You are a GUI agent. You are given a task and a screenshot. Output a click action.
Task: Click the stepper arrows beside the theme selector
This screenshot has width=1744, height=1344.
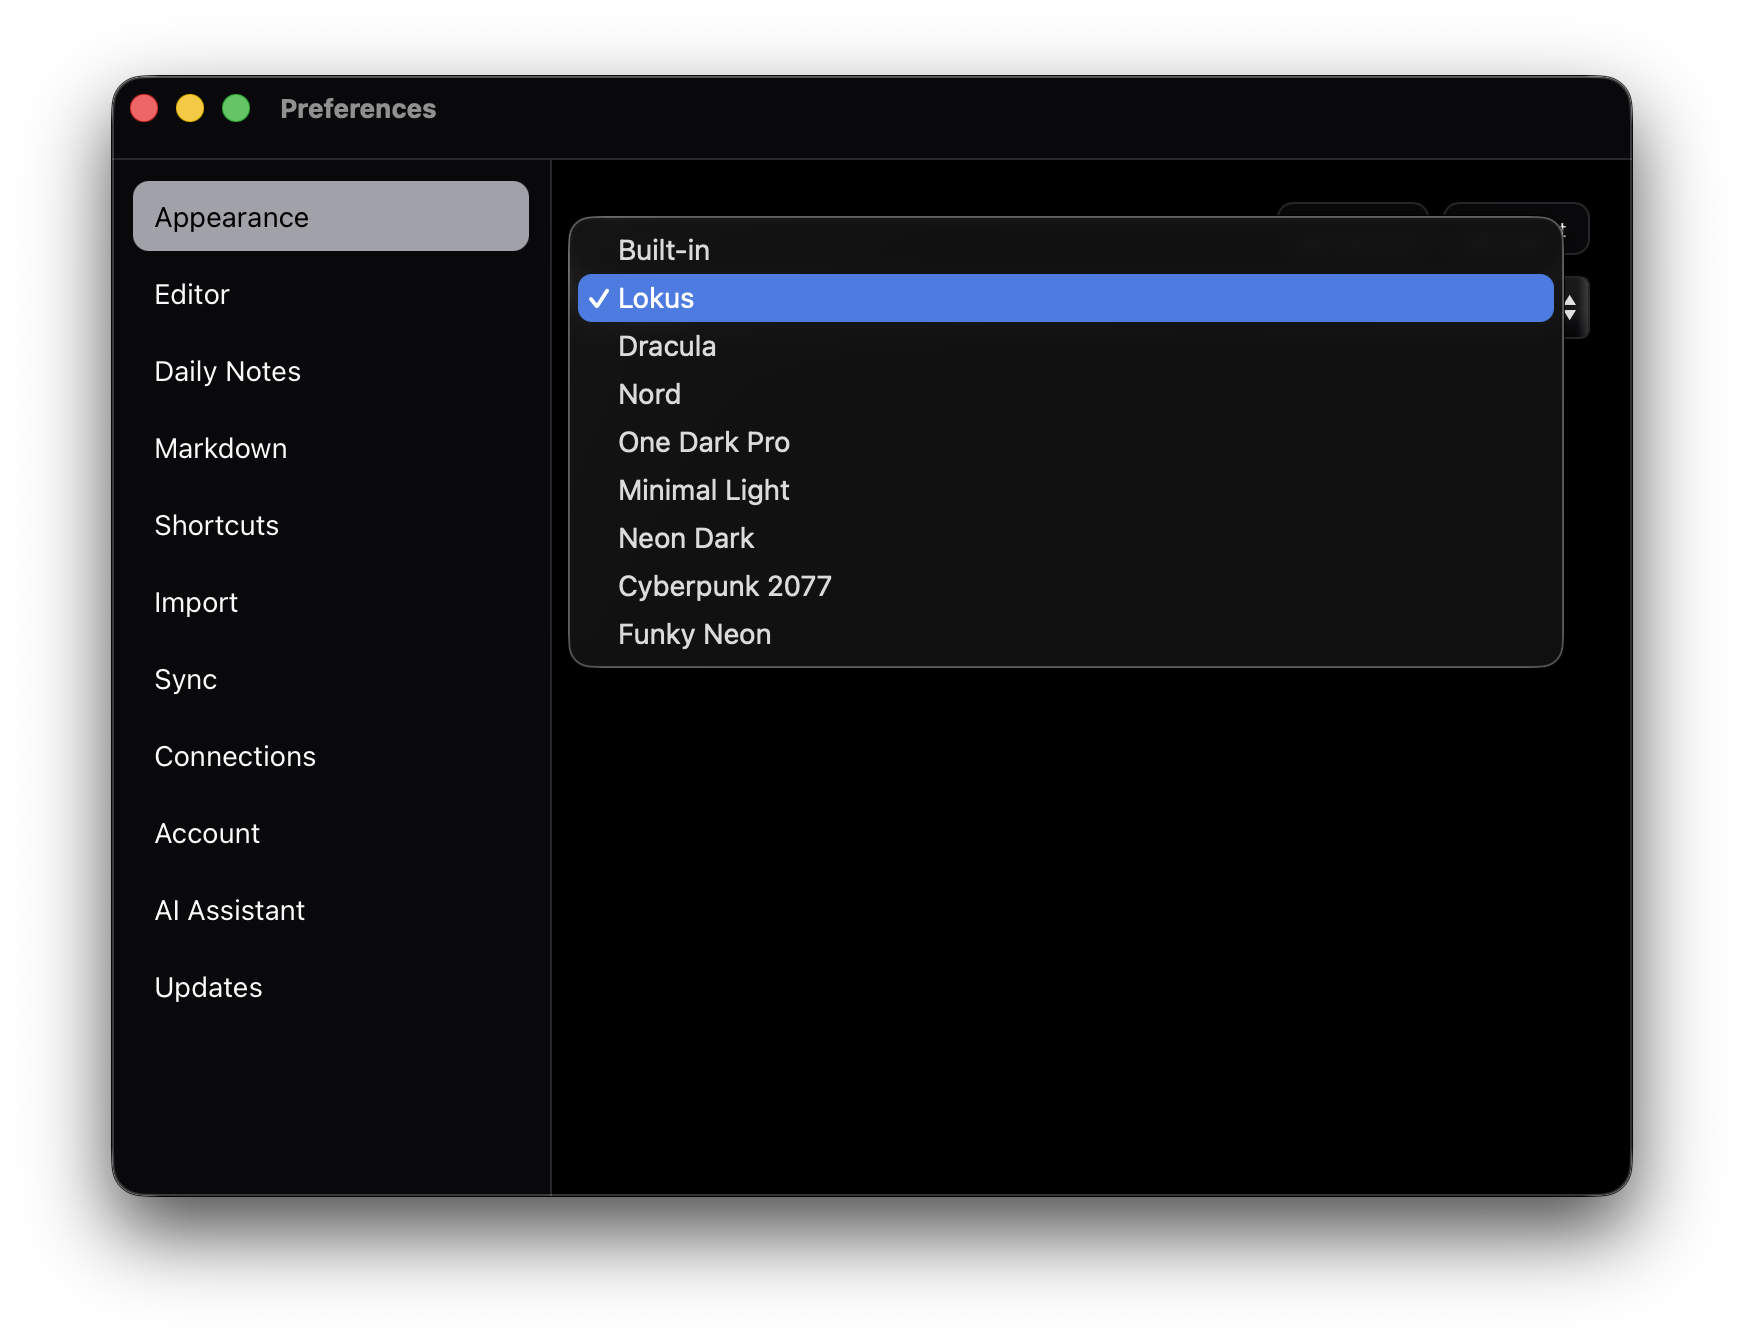tap(1570, 307)
